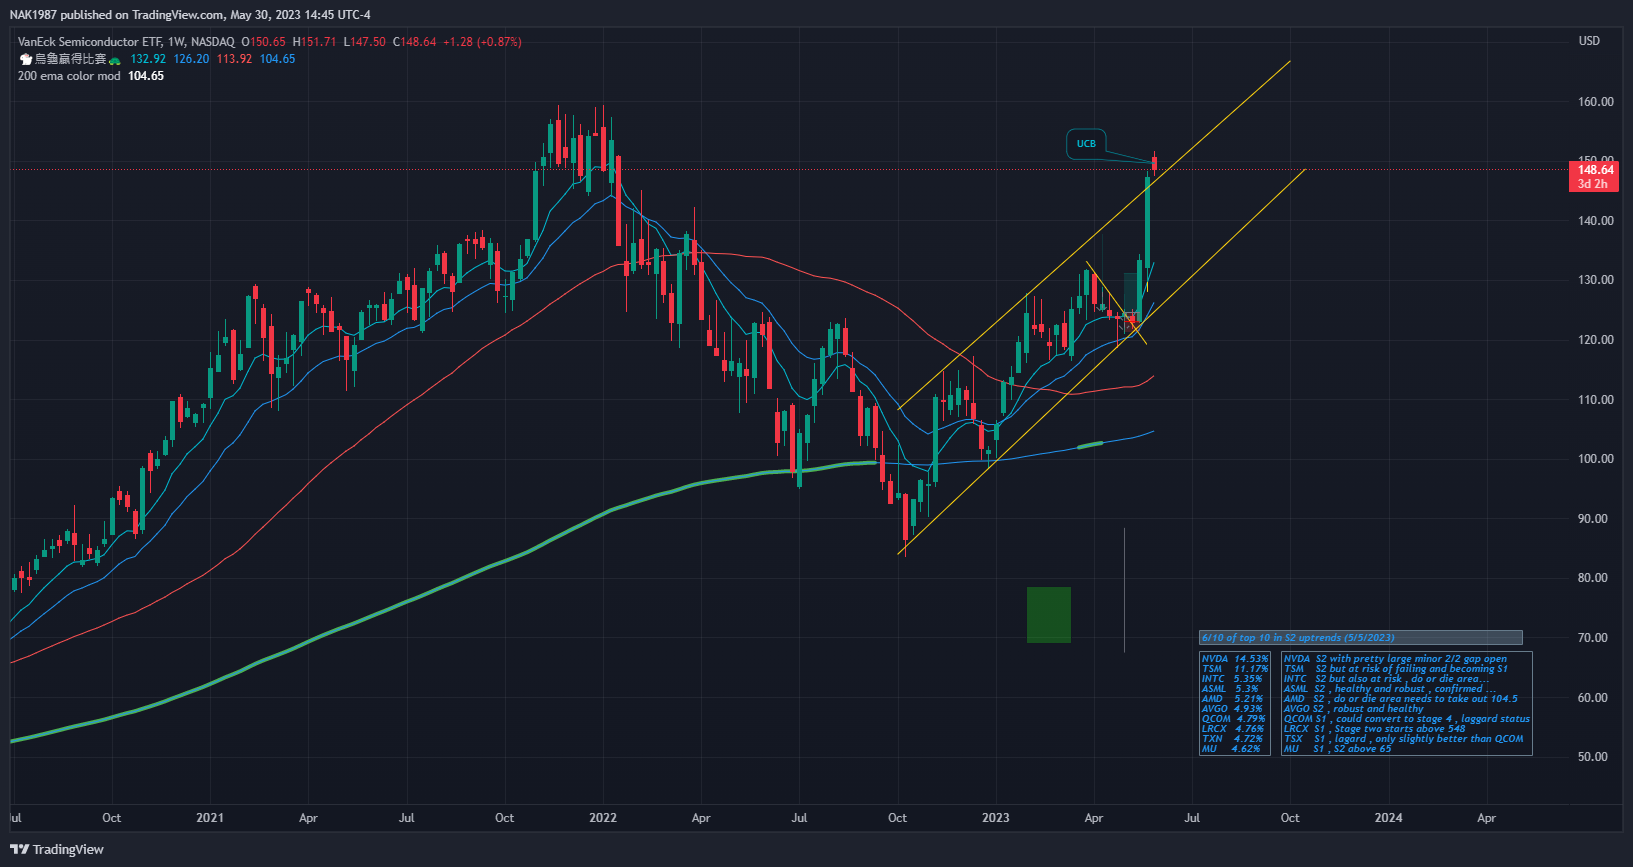Viewport: 1633px width, 867px height.
Task: Click the 2022 label on the time axis
Action: [603, 818]
